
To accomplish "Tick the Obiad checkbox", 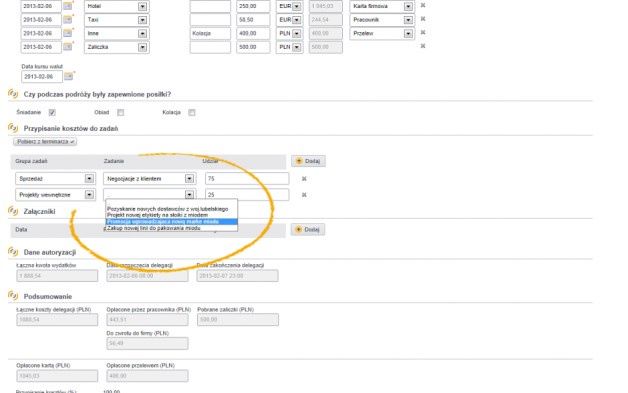I will tap(121, 113).
